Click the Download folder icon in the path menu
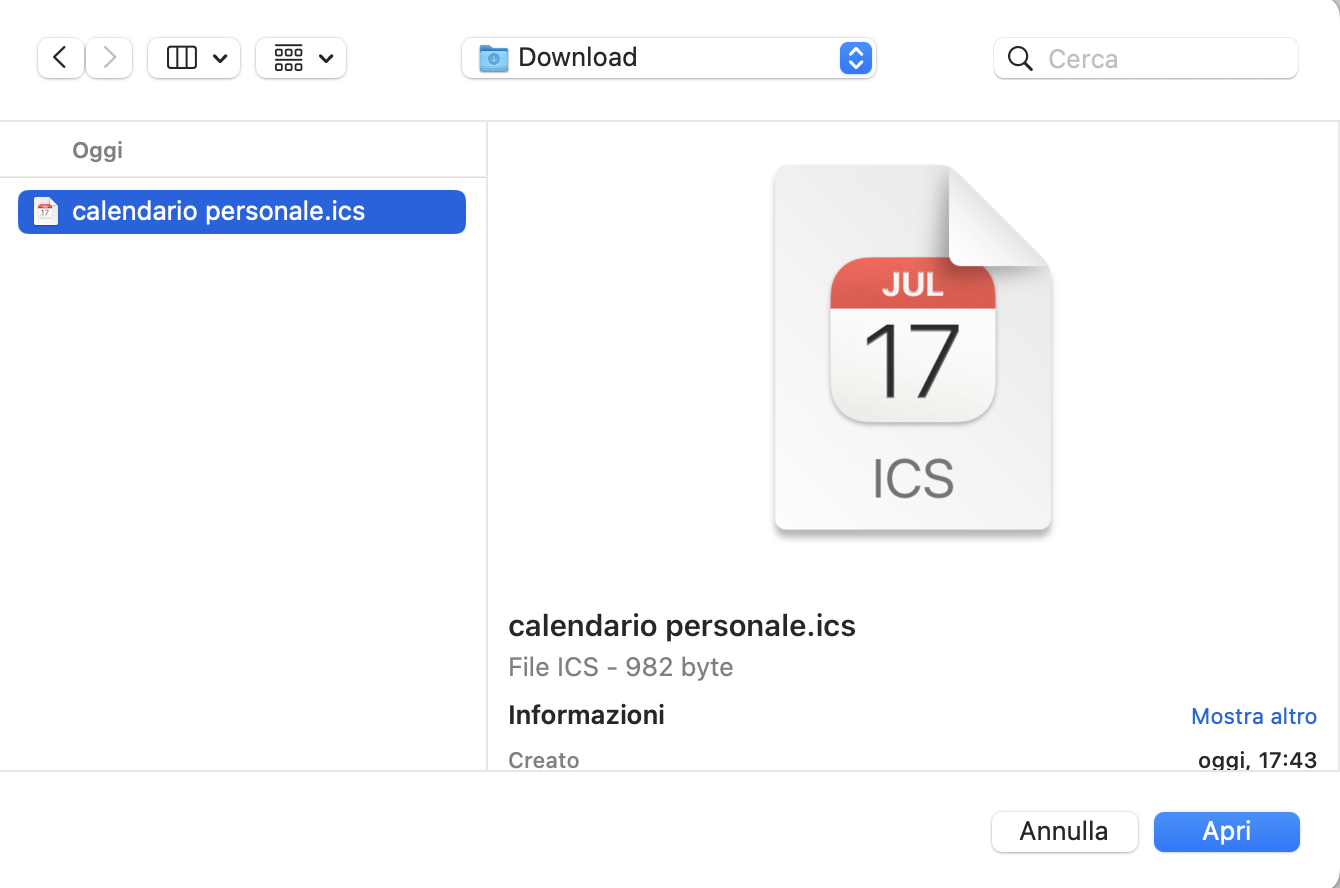This screenshot has width=1340, height=888. click(494, 58)
